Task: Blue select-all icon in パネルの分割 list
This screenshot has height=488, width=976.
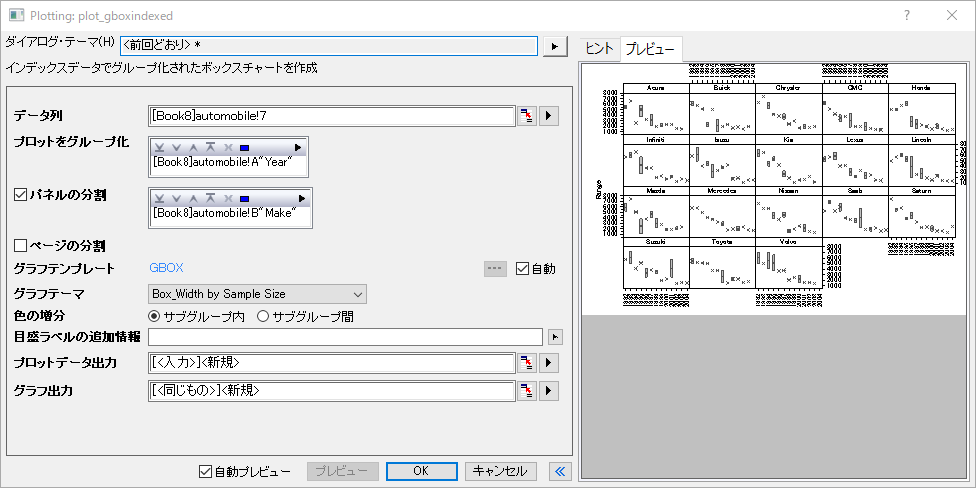Action: pyautogui.click(x=244, y=199)
